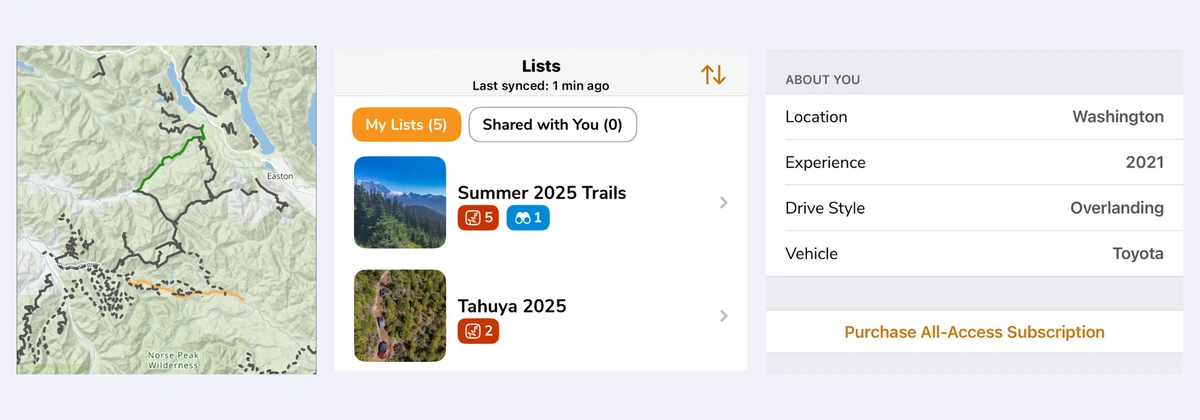Click the blue binoculars badge showing 1
The width and height of the screenshot is (1200, 420).
(528, 217)
